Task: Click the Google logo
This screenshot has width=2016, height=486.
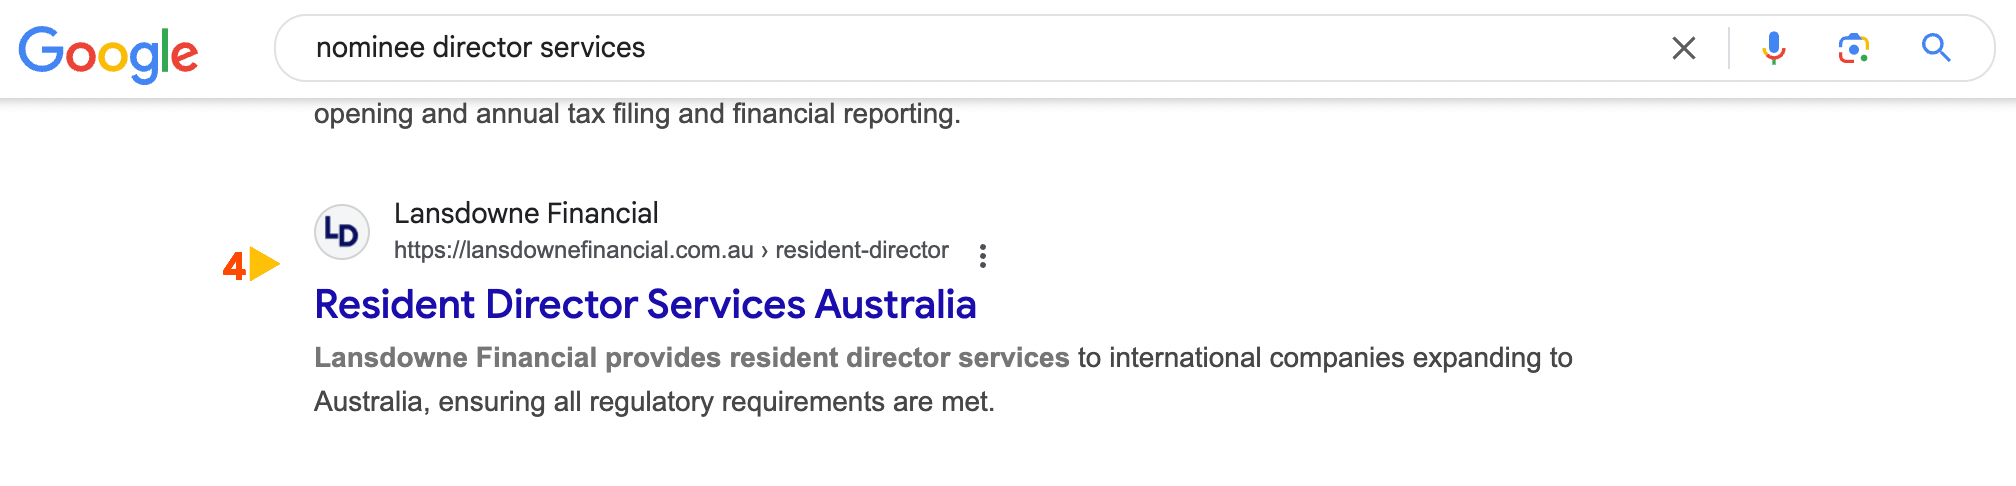Action: [108, 54]
